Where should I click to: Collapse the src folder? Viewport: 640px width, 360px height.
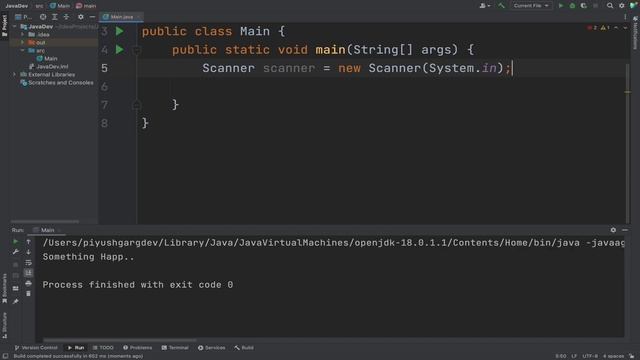[x=22, y=51]
